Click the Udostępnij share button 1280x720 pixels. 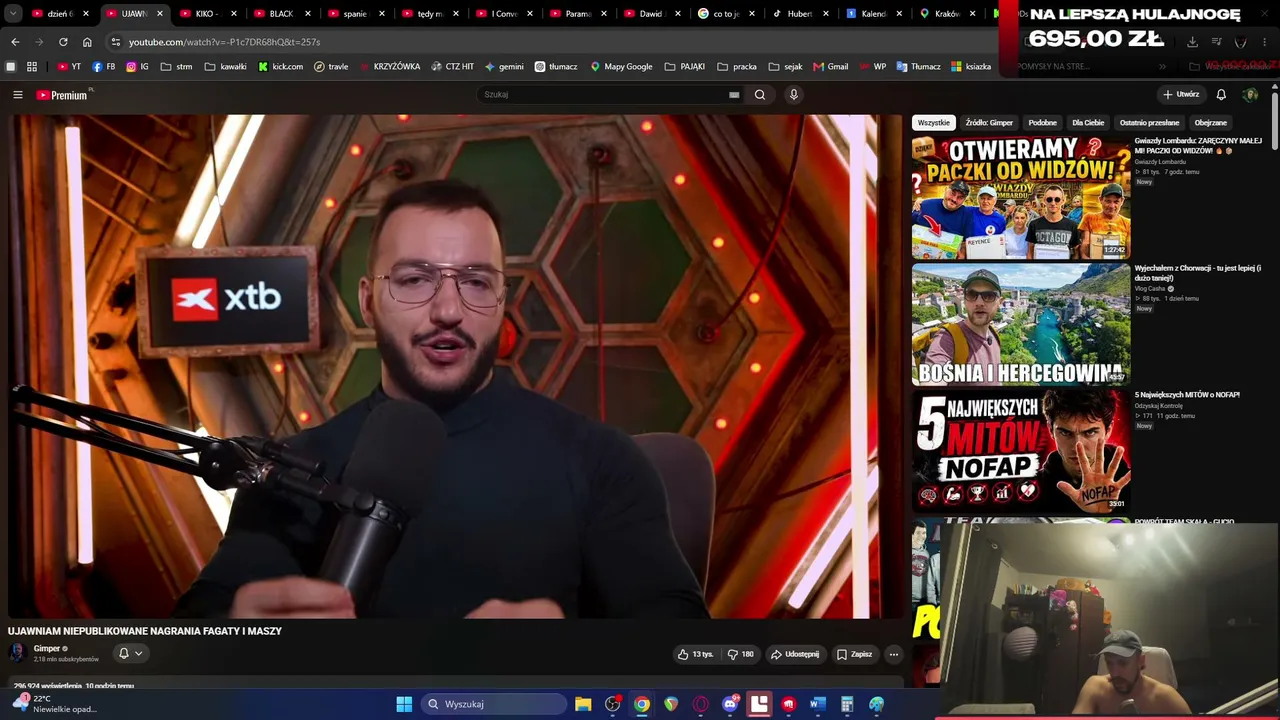pos(795,654)
